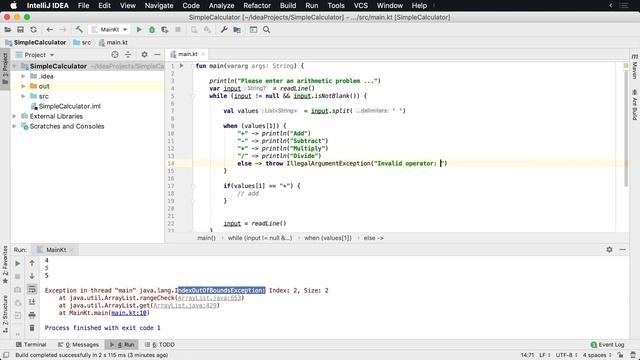Open the Refactor menu

point(257,6)
